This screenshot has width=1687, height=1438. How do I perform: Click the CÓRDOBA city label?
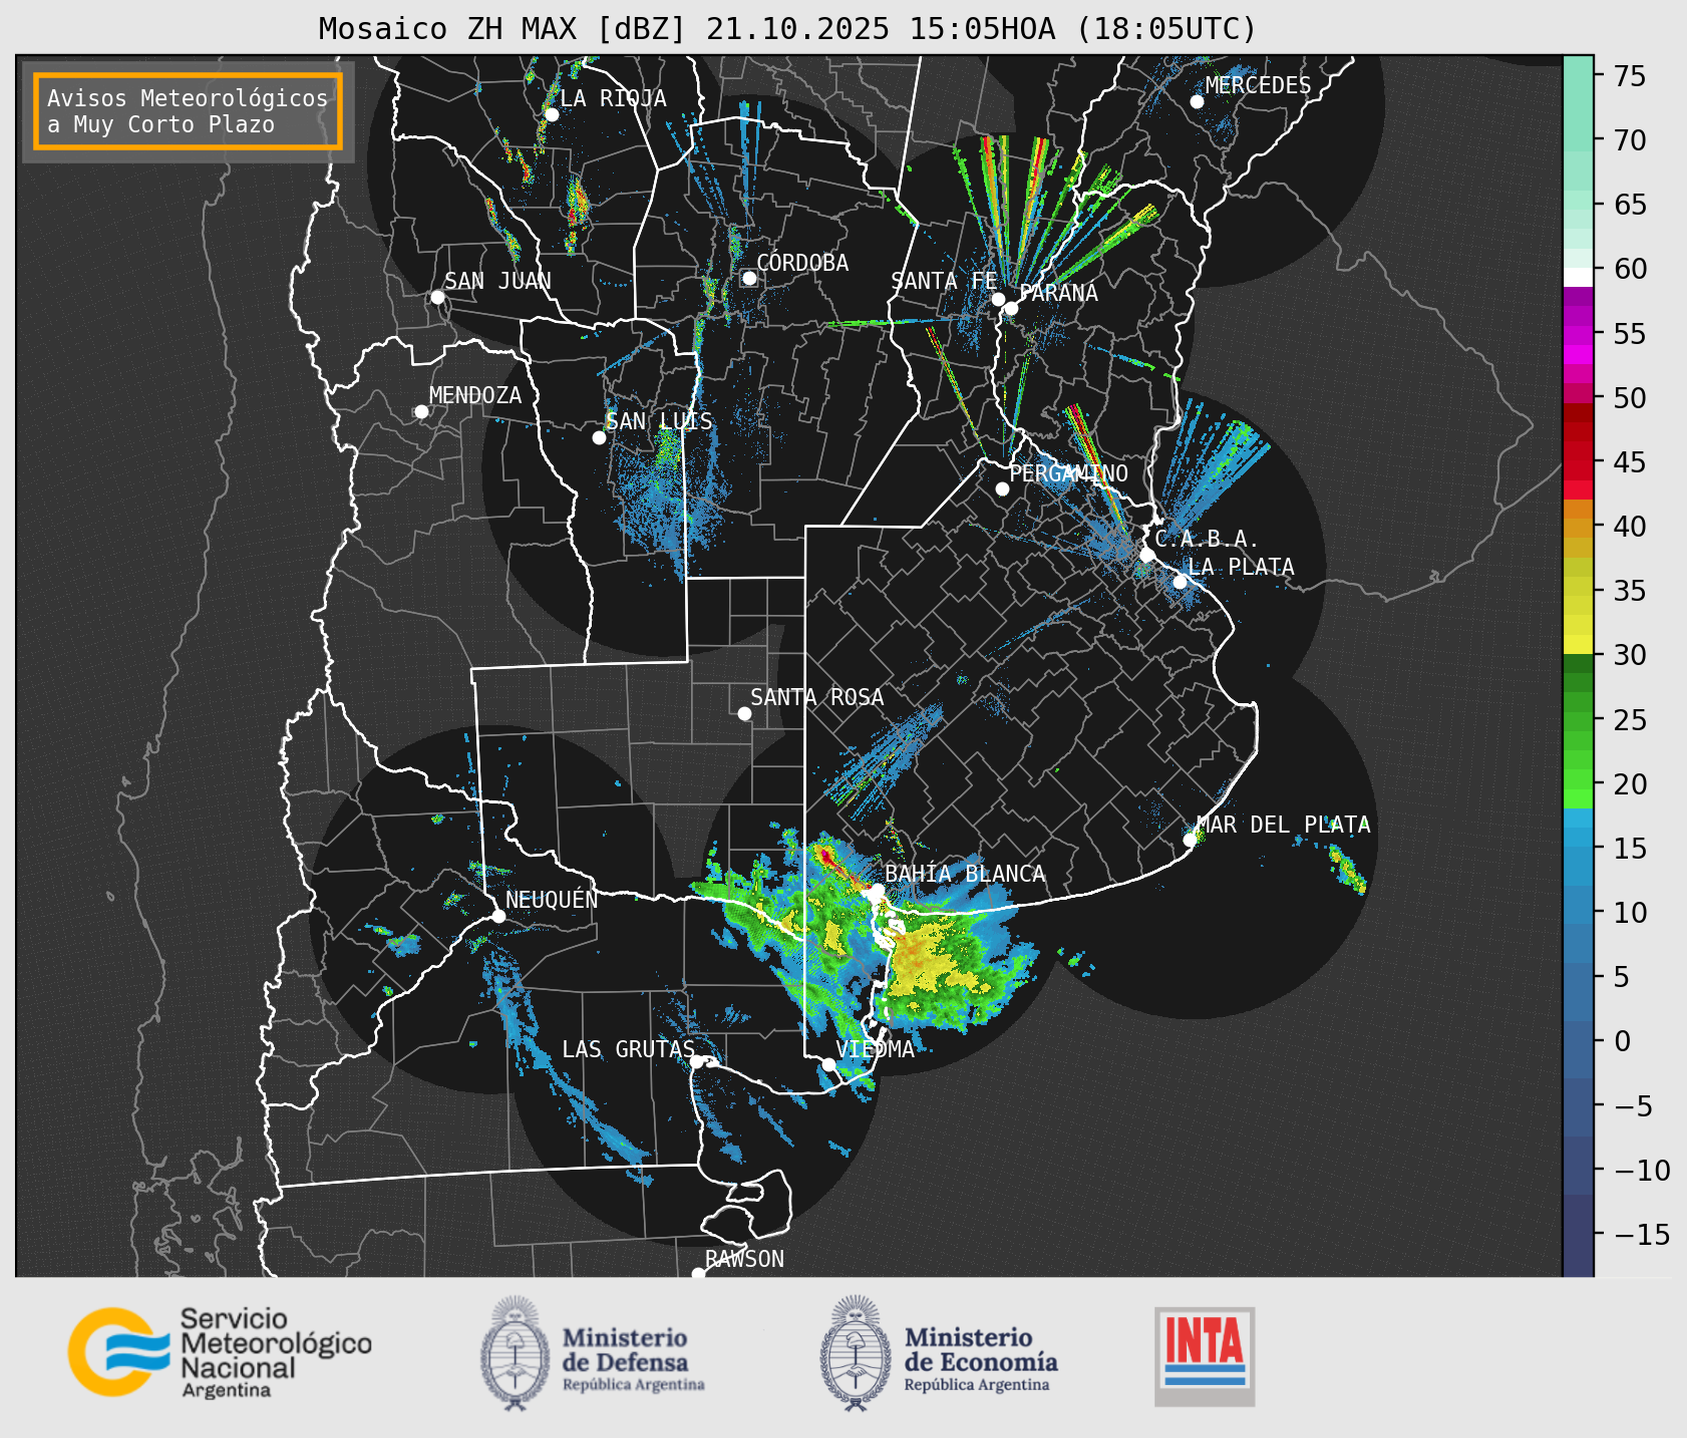click(802, 262)
